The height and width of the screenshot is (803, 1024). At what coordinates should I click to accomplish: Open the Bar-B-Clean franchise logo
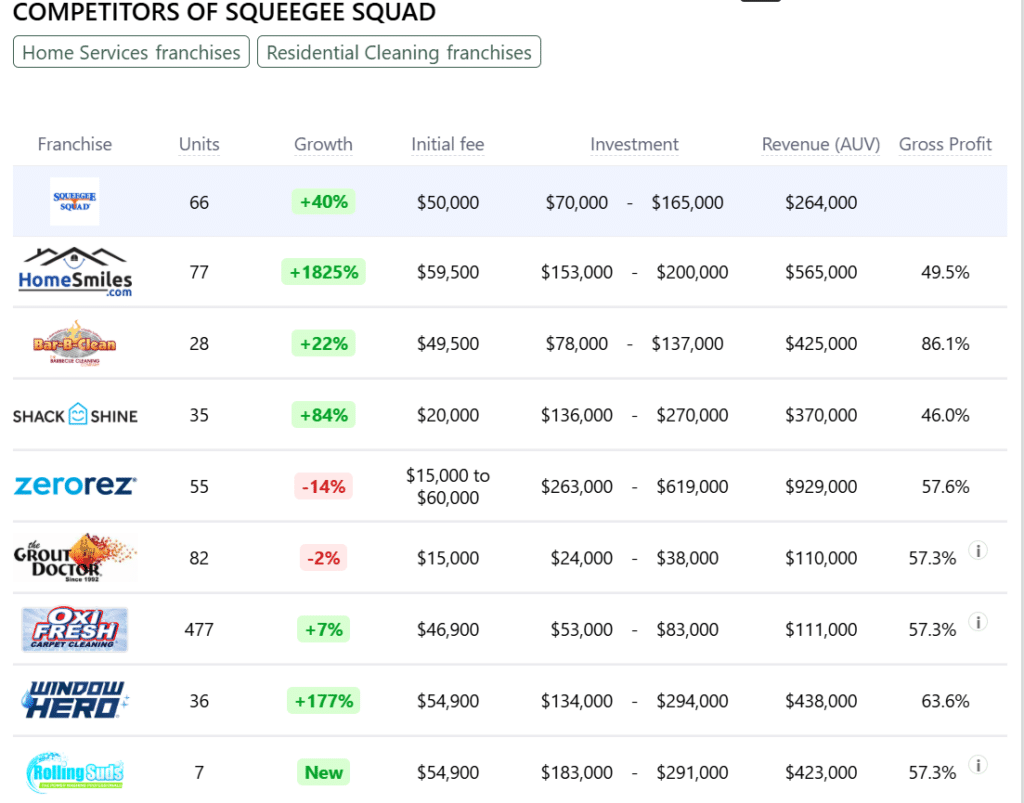tap(74, 343)
